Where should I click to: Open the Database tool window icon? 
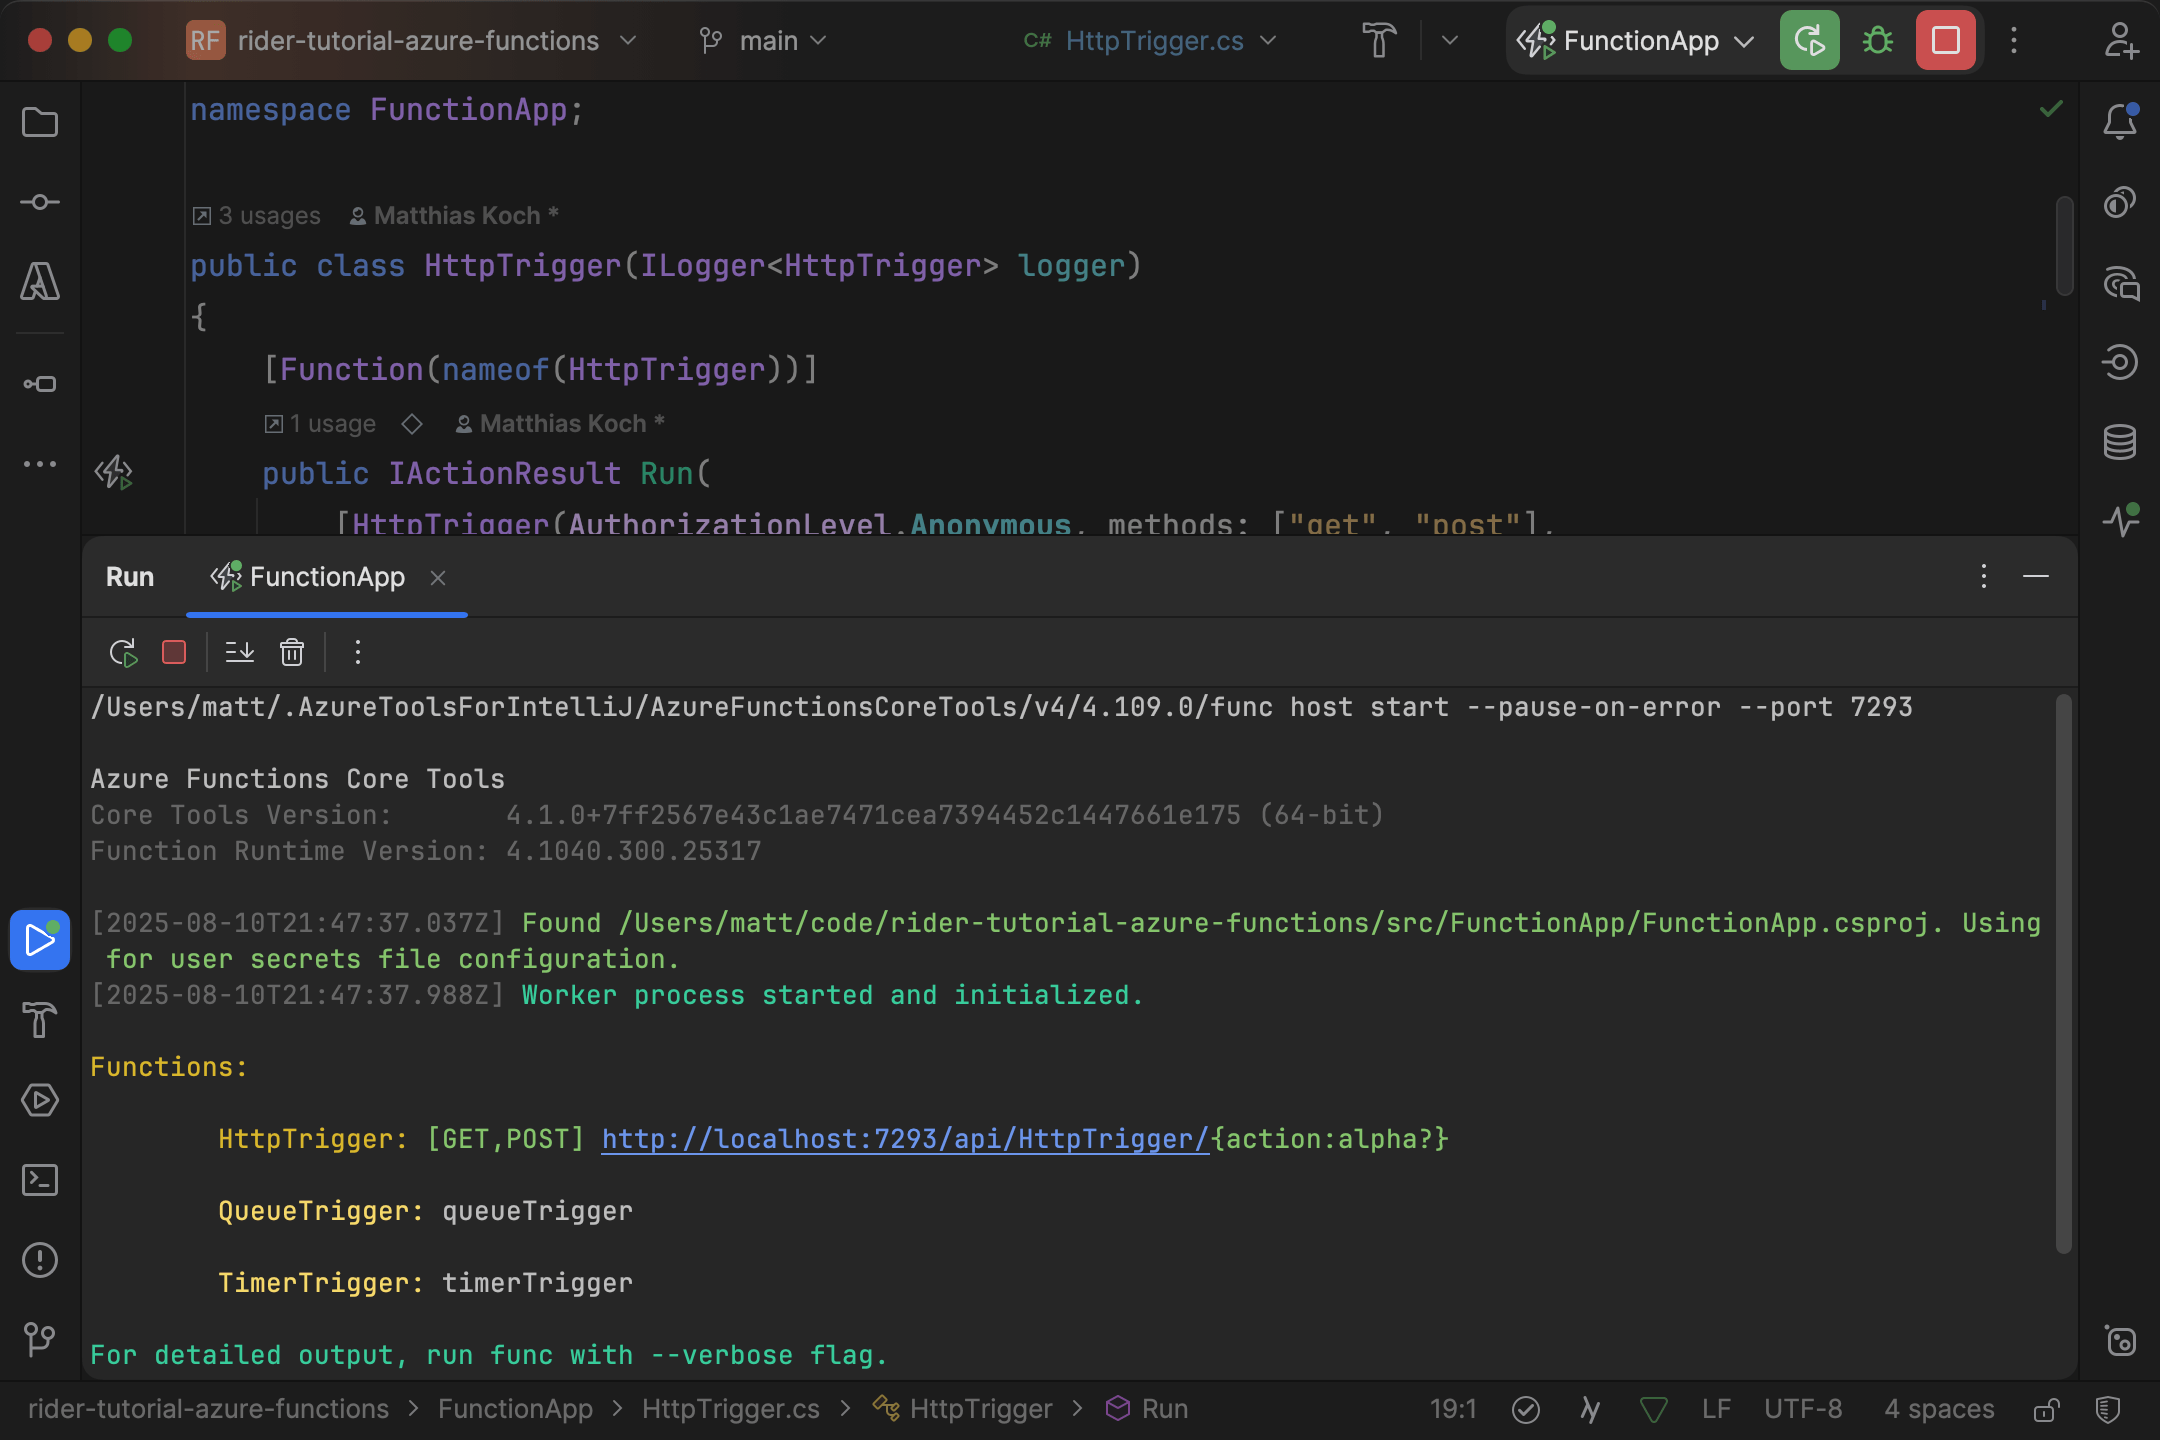2119,442
